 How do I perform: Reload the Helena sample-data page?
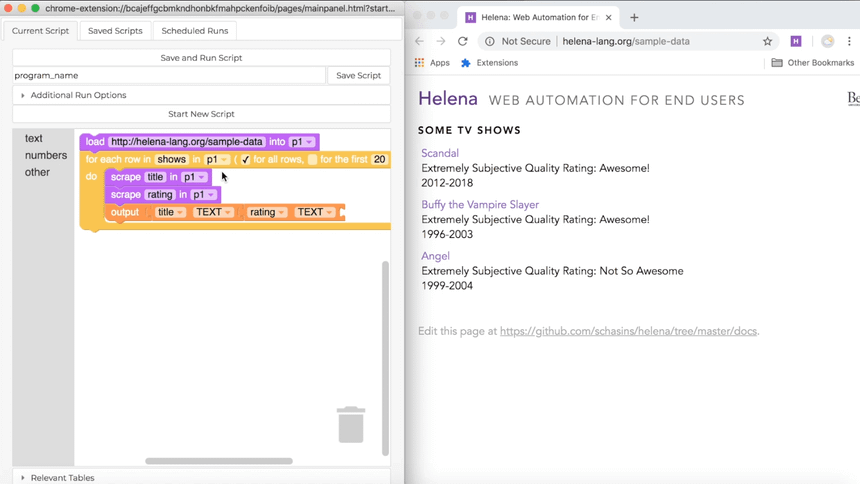tap(462, 41)
